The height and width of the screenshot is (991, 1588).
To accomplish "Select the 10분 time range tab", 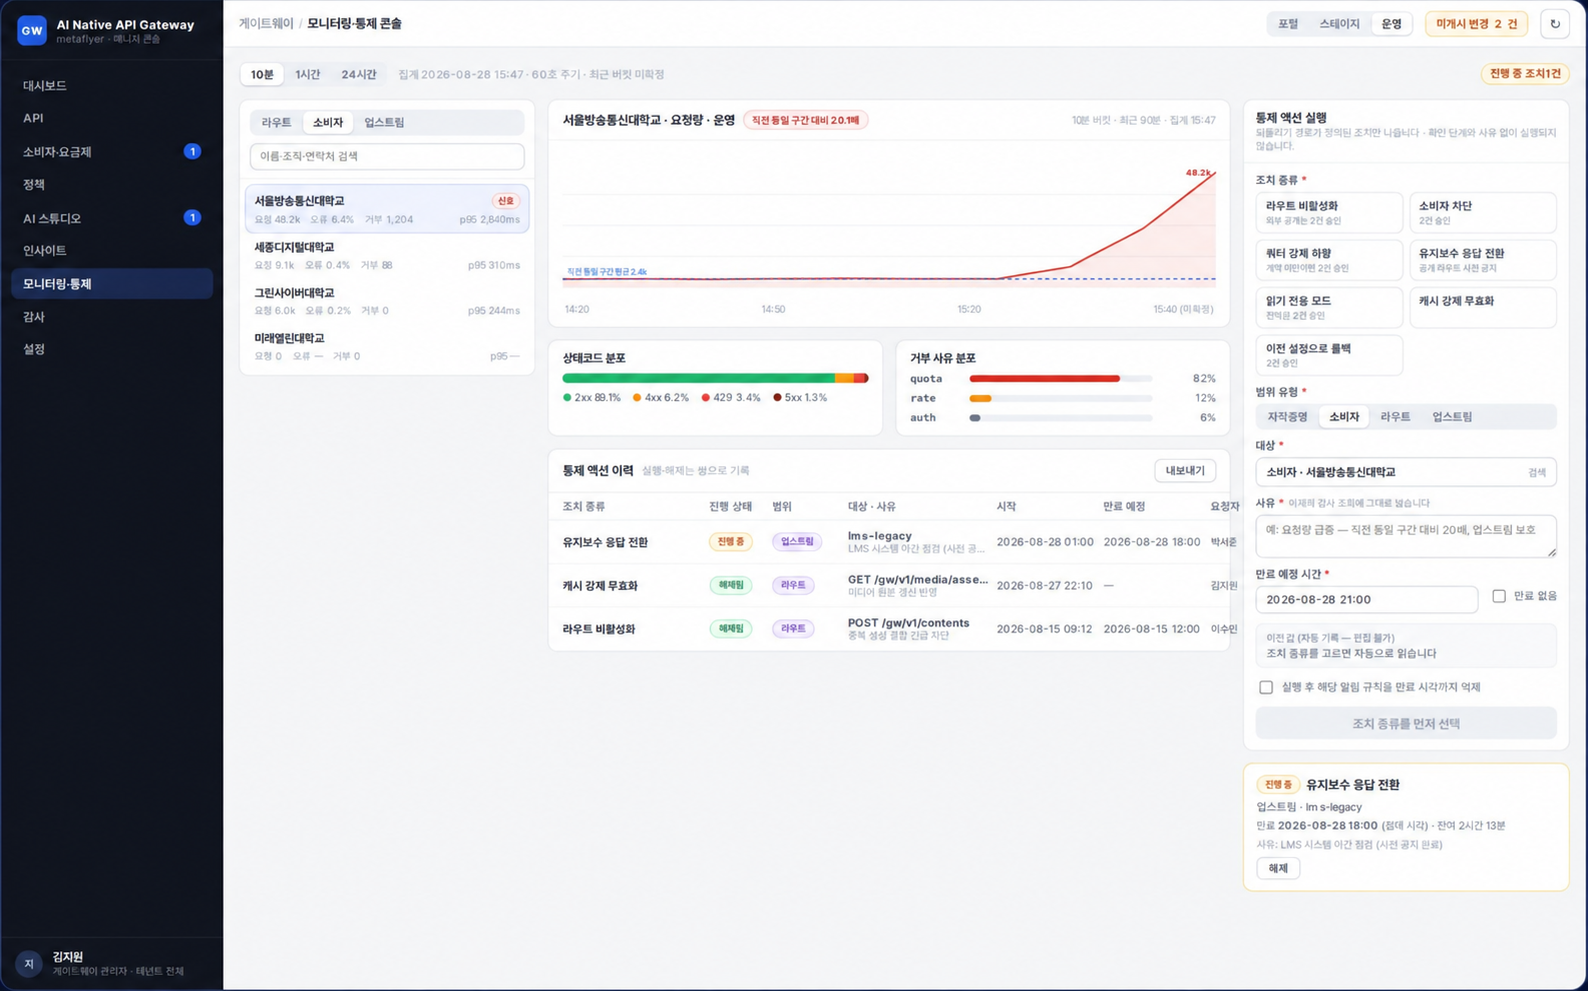I will click(262, 74).
